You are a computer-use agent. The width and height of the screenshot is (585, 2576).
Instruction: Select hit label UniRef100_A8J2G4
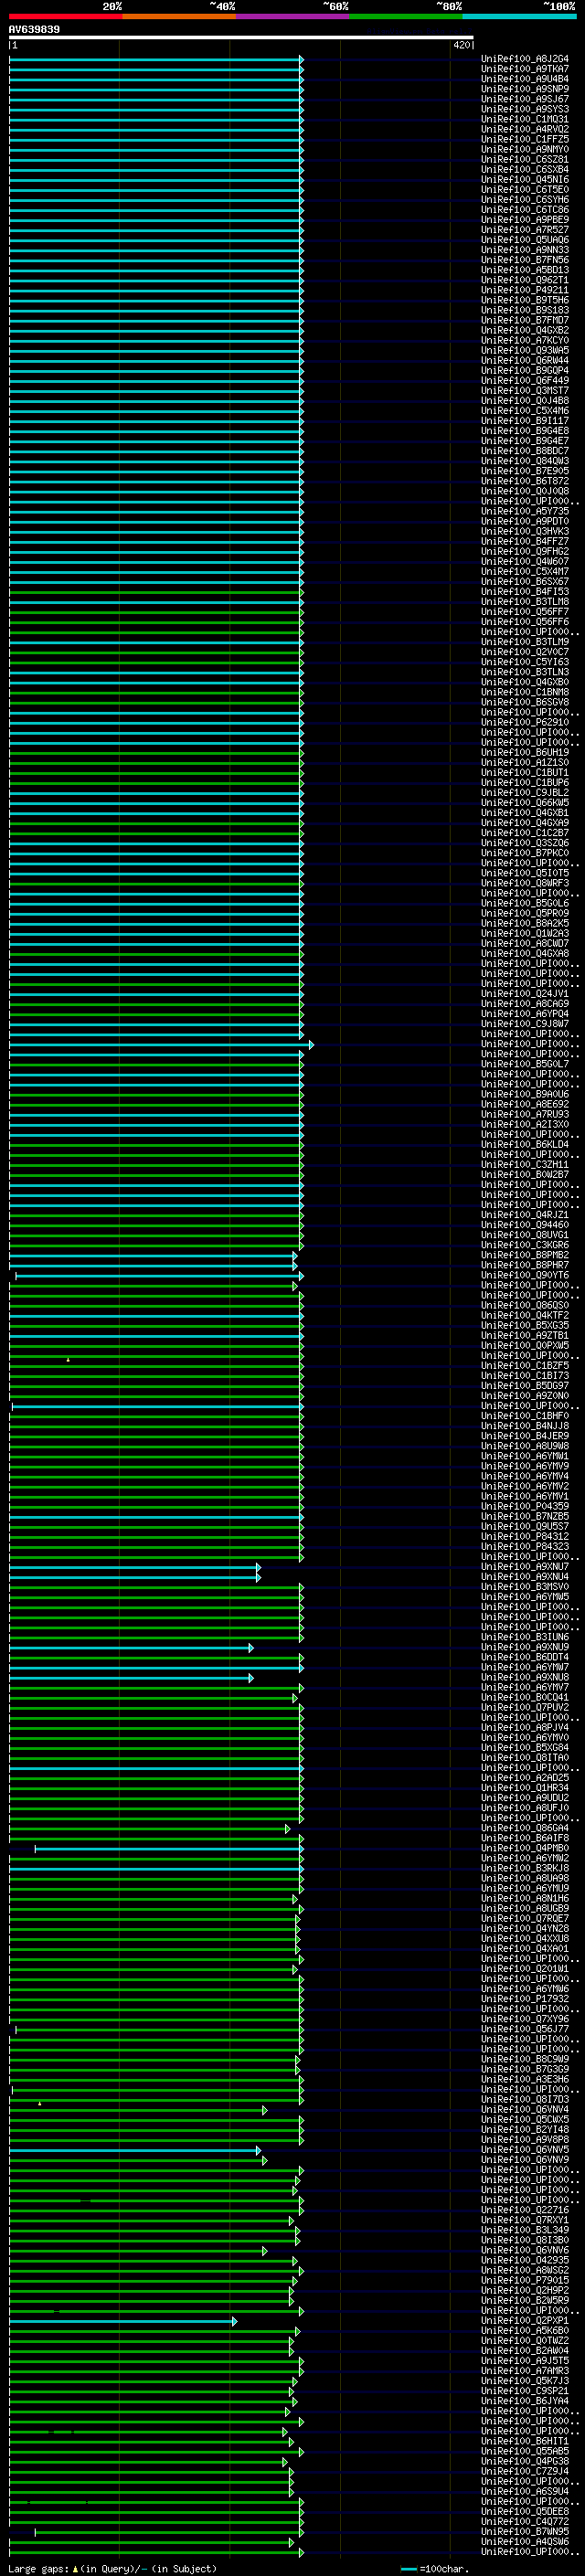[525, 59]
